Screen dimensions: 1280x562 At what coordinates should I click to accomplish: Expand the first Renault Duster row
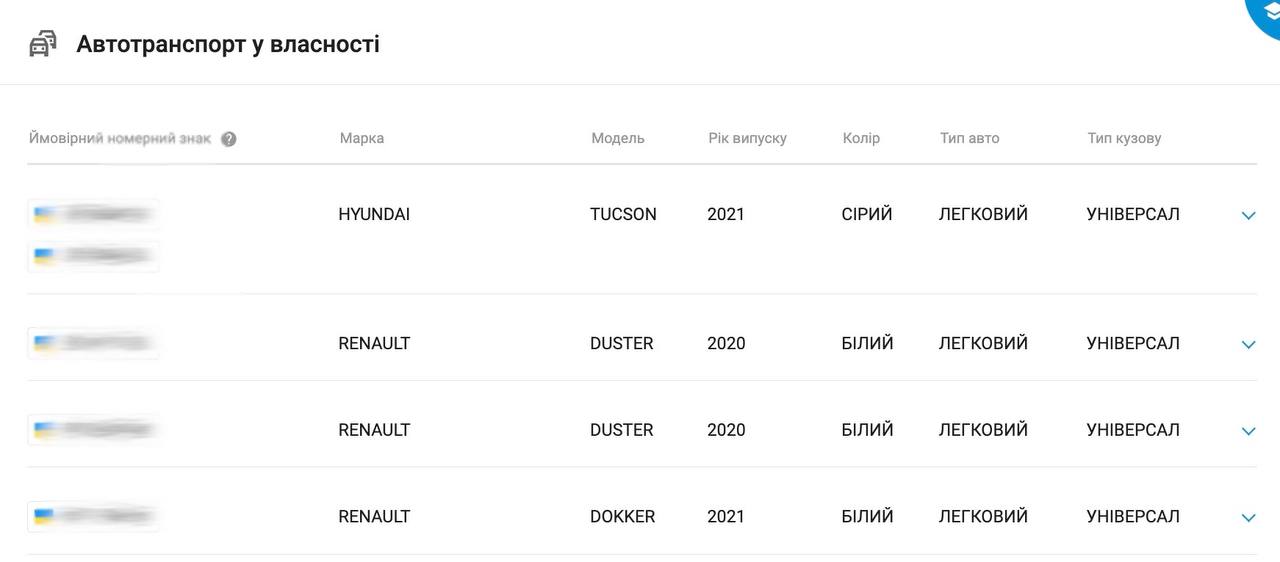[x=1248, y=344]
